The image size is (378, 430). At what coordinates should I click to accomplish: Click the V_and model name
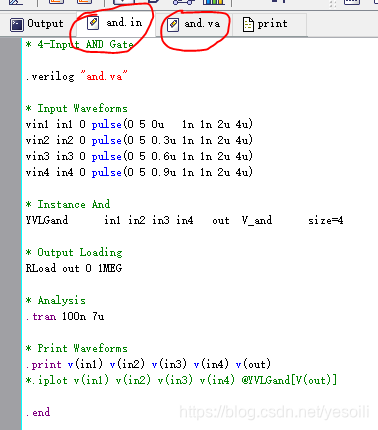(x=257, y=220)
